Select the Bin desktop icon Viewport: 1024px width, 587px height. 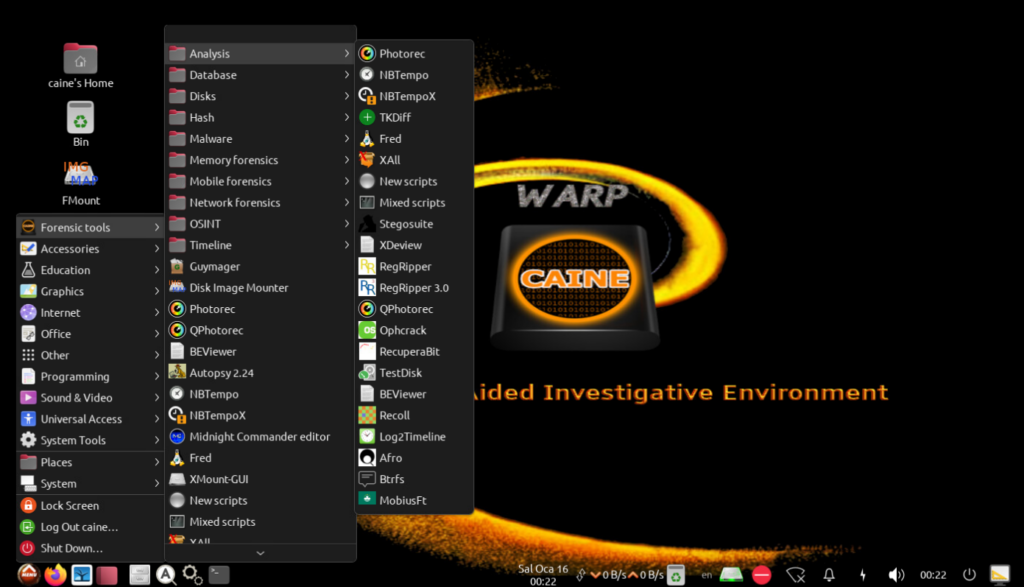(80, 124)
